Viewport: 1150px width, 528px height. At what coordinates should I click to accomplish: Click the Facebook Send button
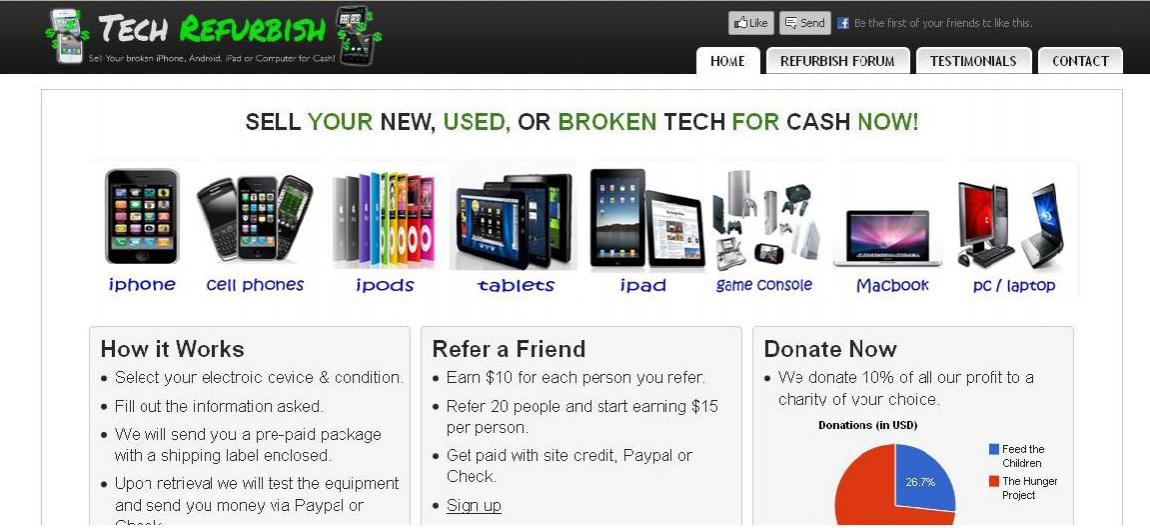tap(805, 23)
